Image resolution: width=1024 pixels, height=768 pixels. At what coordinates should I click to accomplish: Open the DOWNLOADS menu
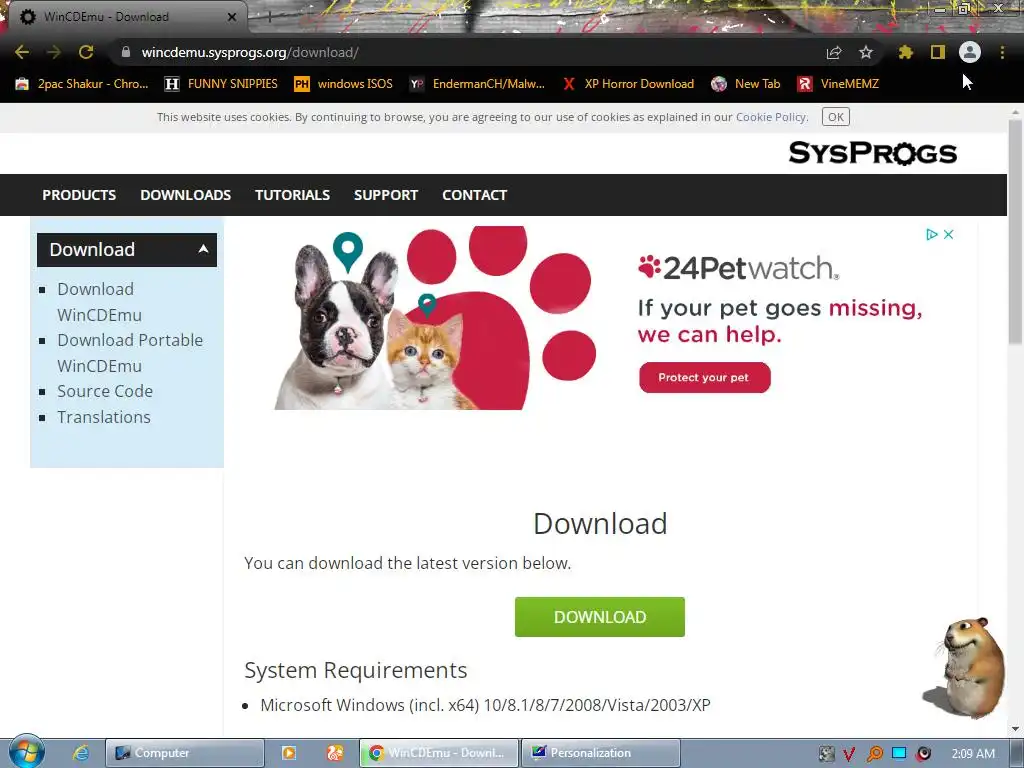click(185, 195)
